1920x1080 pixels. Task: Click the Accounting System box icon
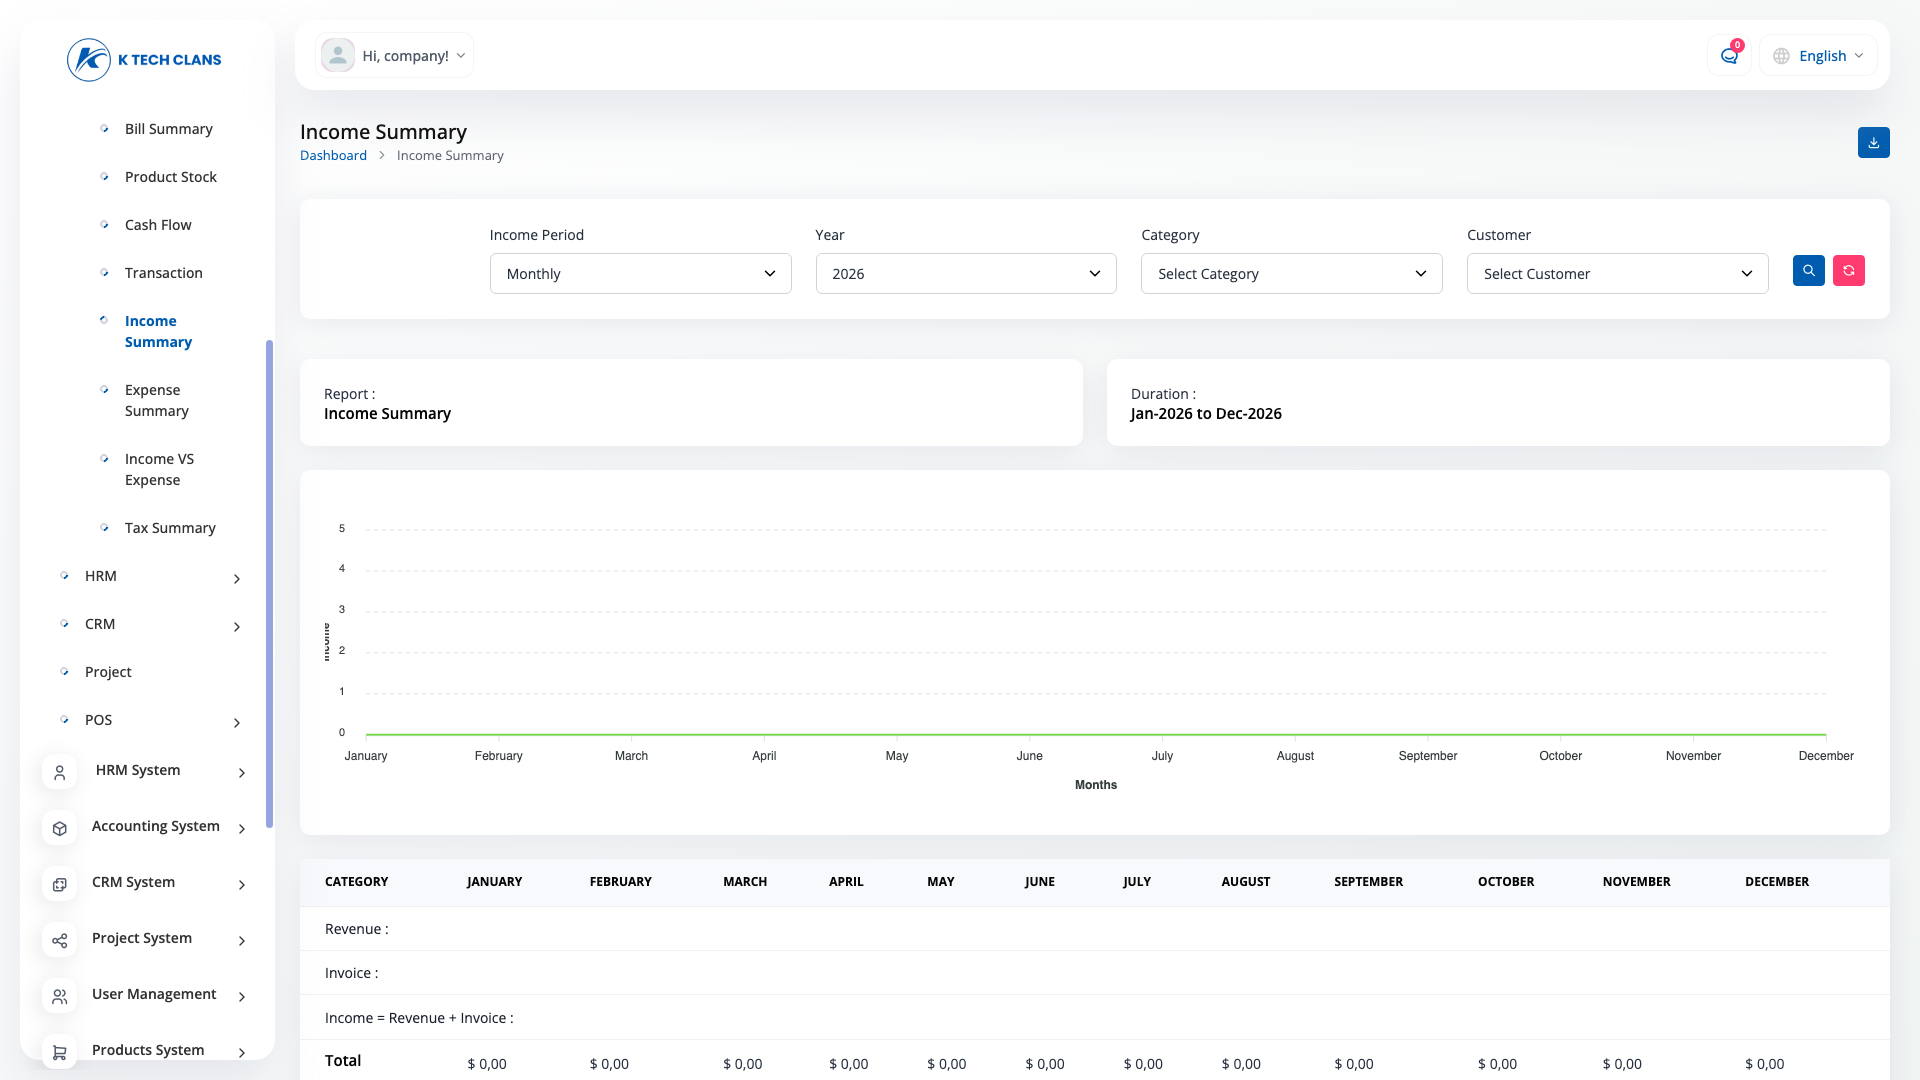(60, 828)
